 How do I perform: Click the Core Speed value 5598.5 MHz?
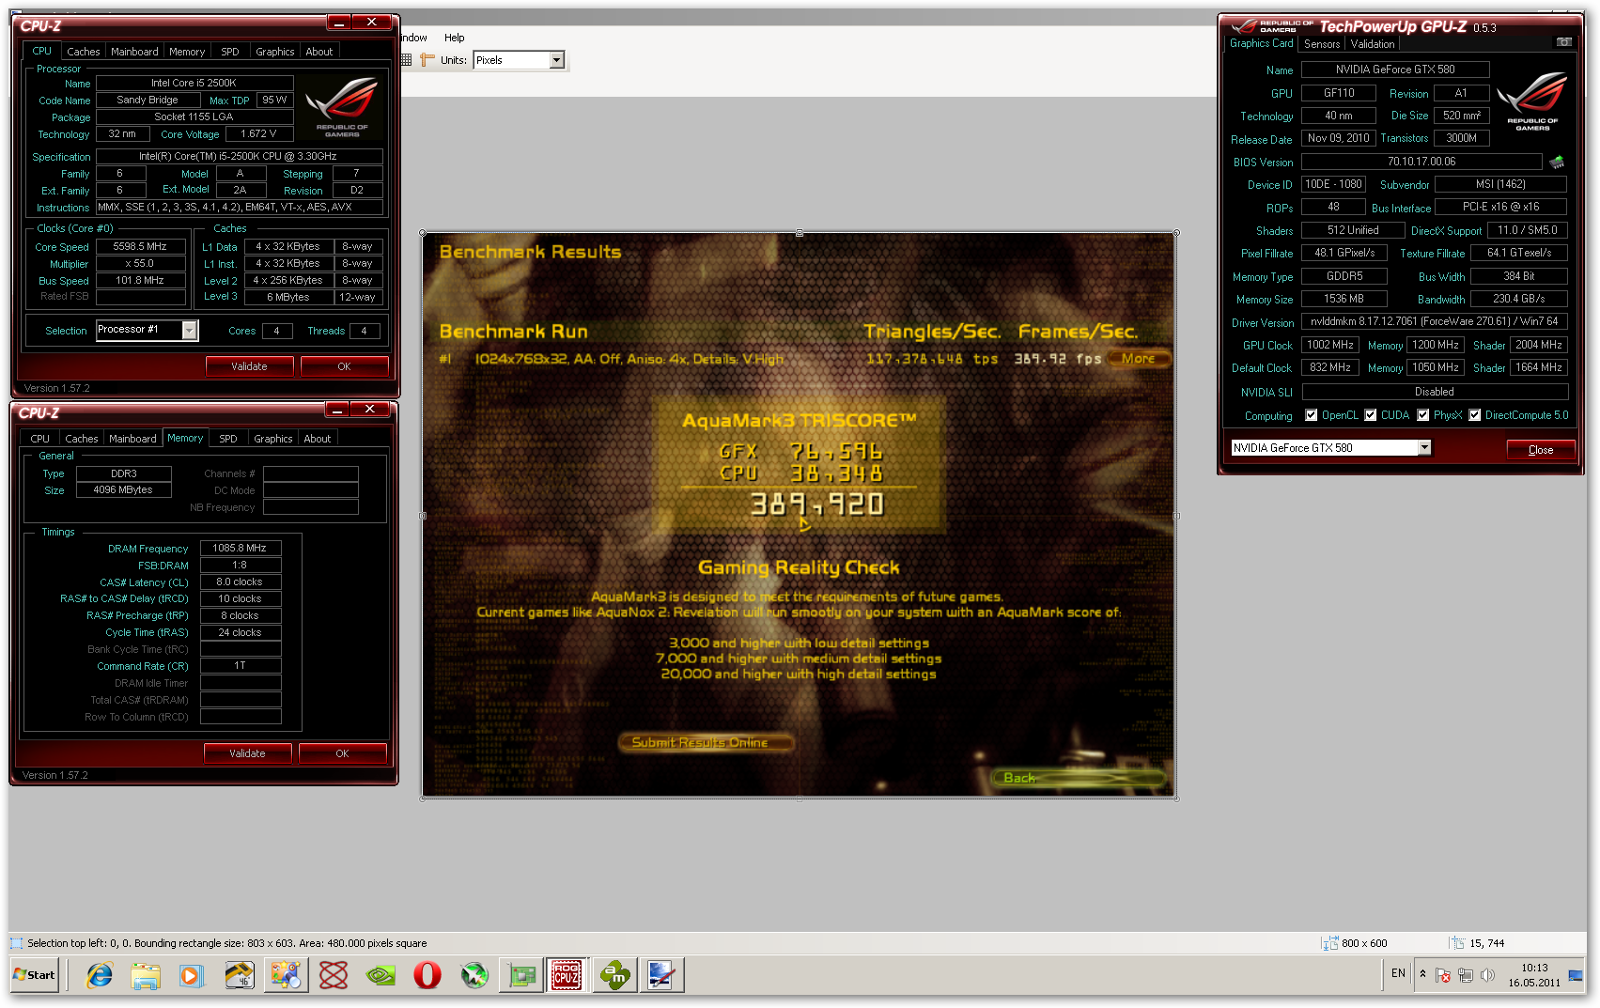coord(140,246)
